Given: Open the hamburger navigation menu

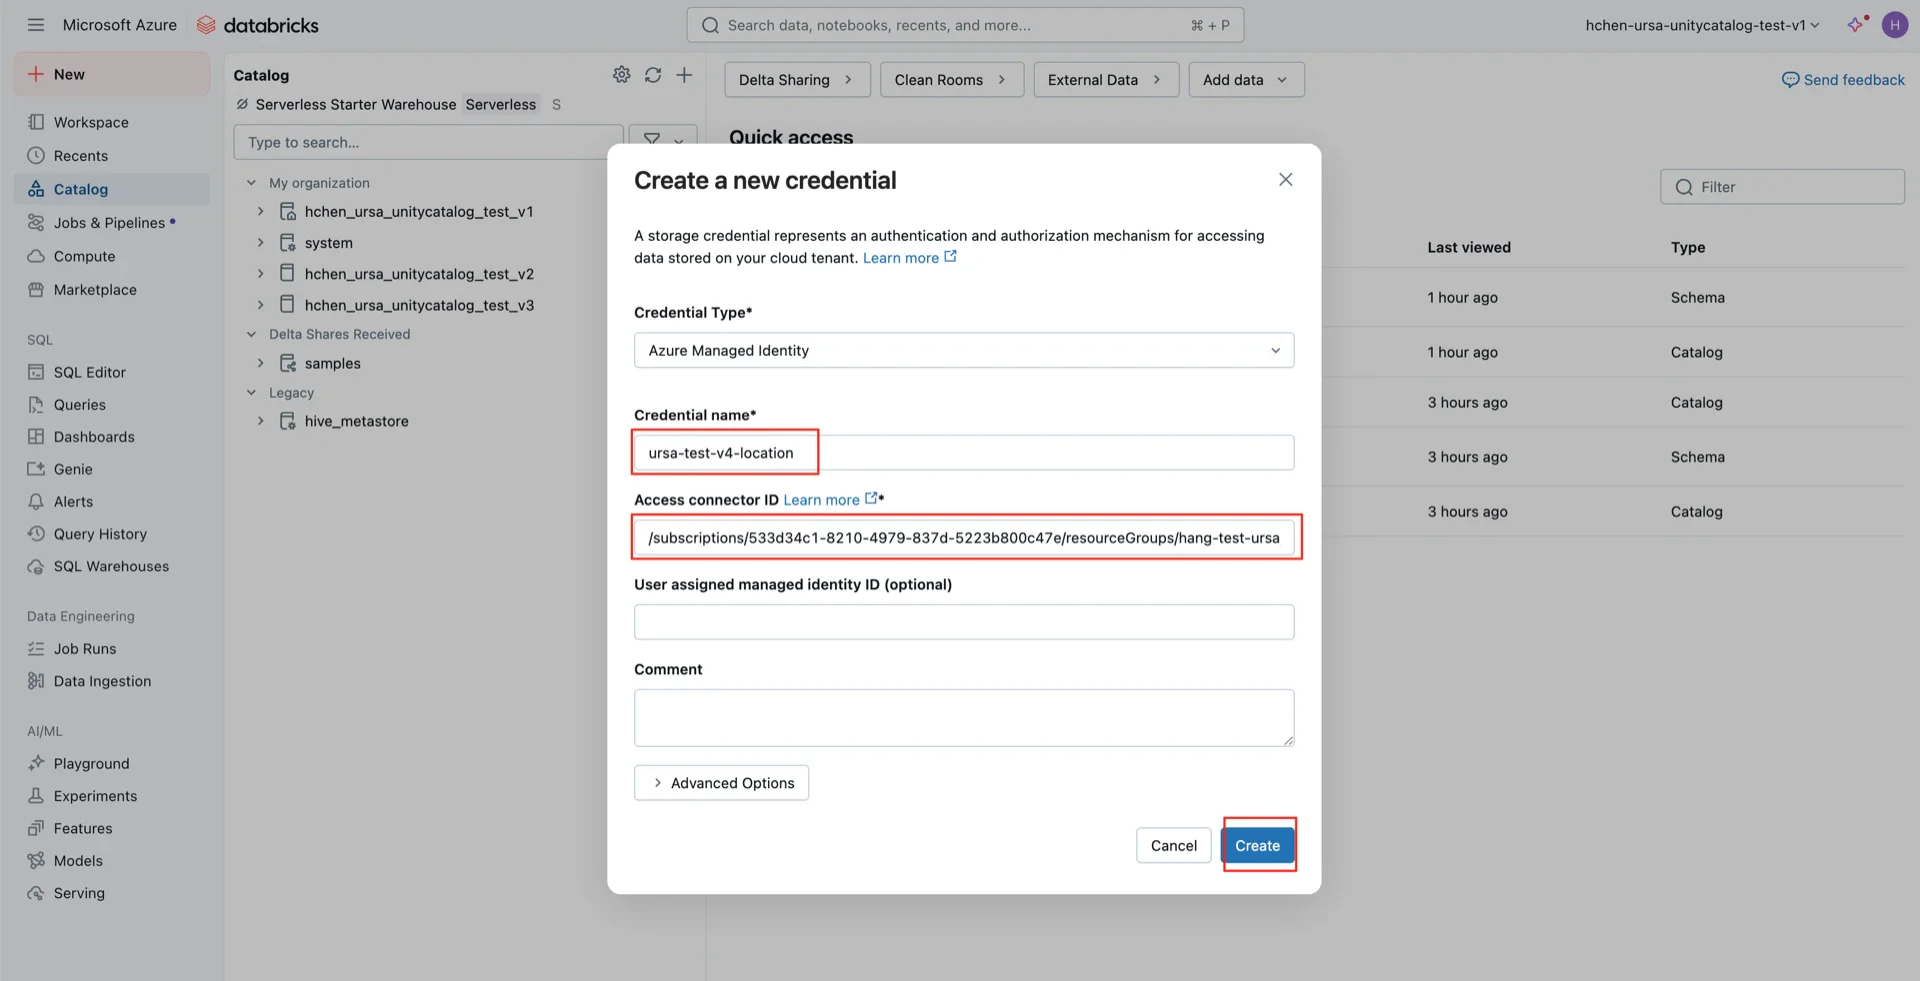Looking at the screenshot, I should (36, 25).
